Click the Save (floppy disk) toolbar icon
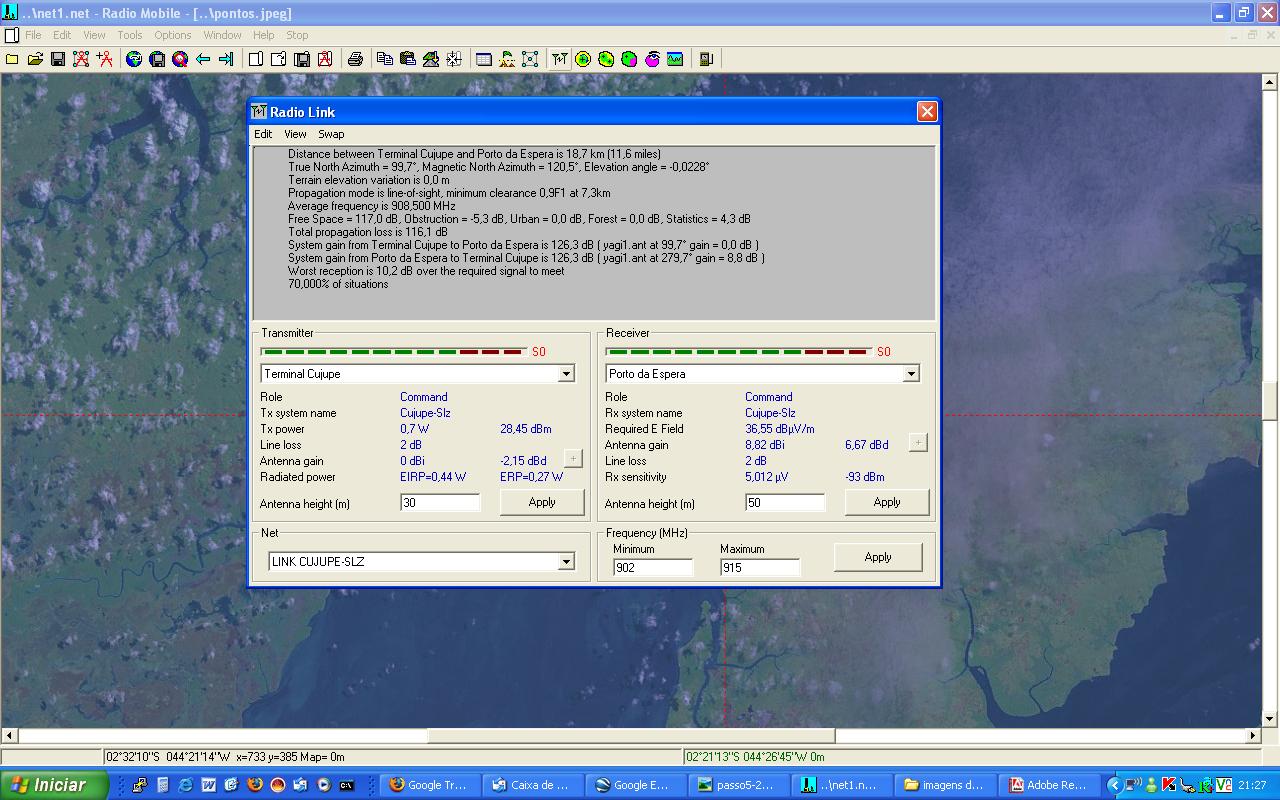This screenshot has width=1280, height=800. (x=58, y=59)
